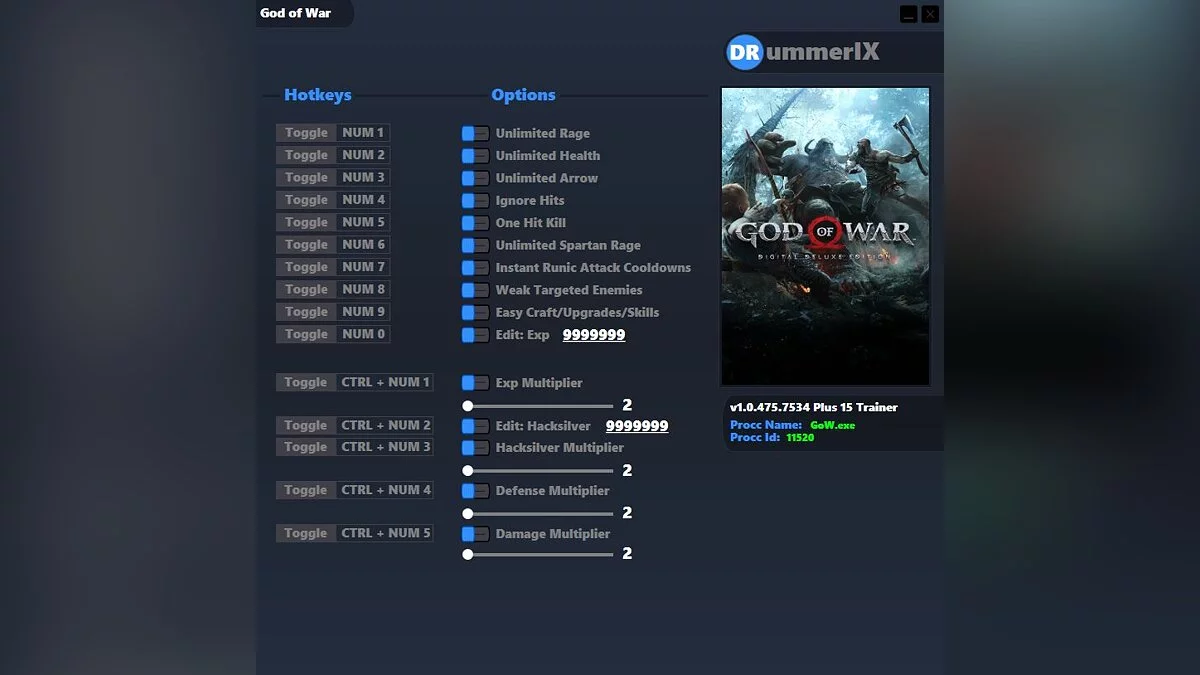The image size is (1200, 675).
Task: Click the Toggle button for NUM 9
Action: (x=306, y=312)
